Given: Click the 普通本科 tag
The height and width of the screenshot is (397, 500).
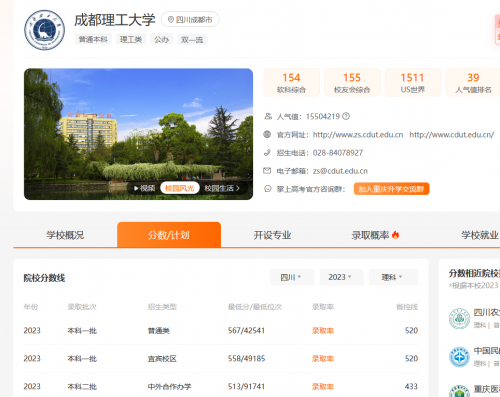Looking at the screenshot, I should coord(93,40).
